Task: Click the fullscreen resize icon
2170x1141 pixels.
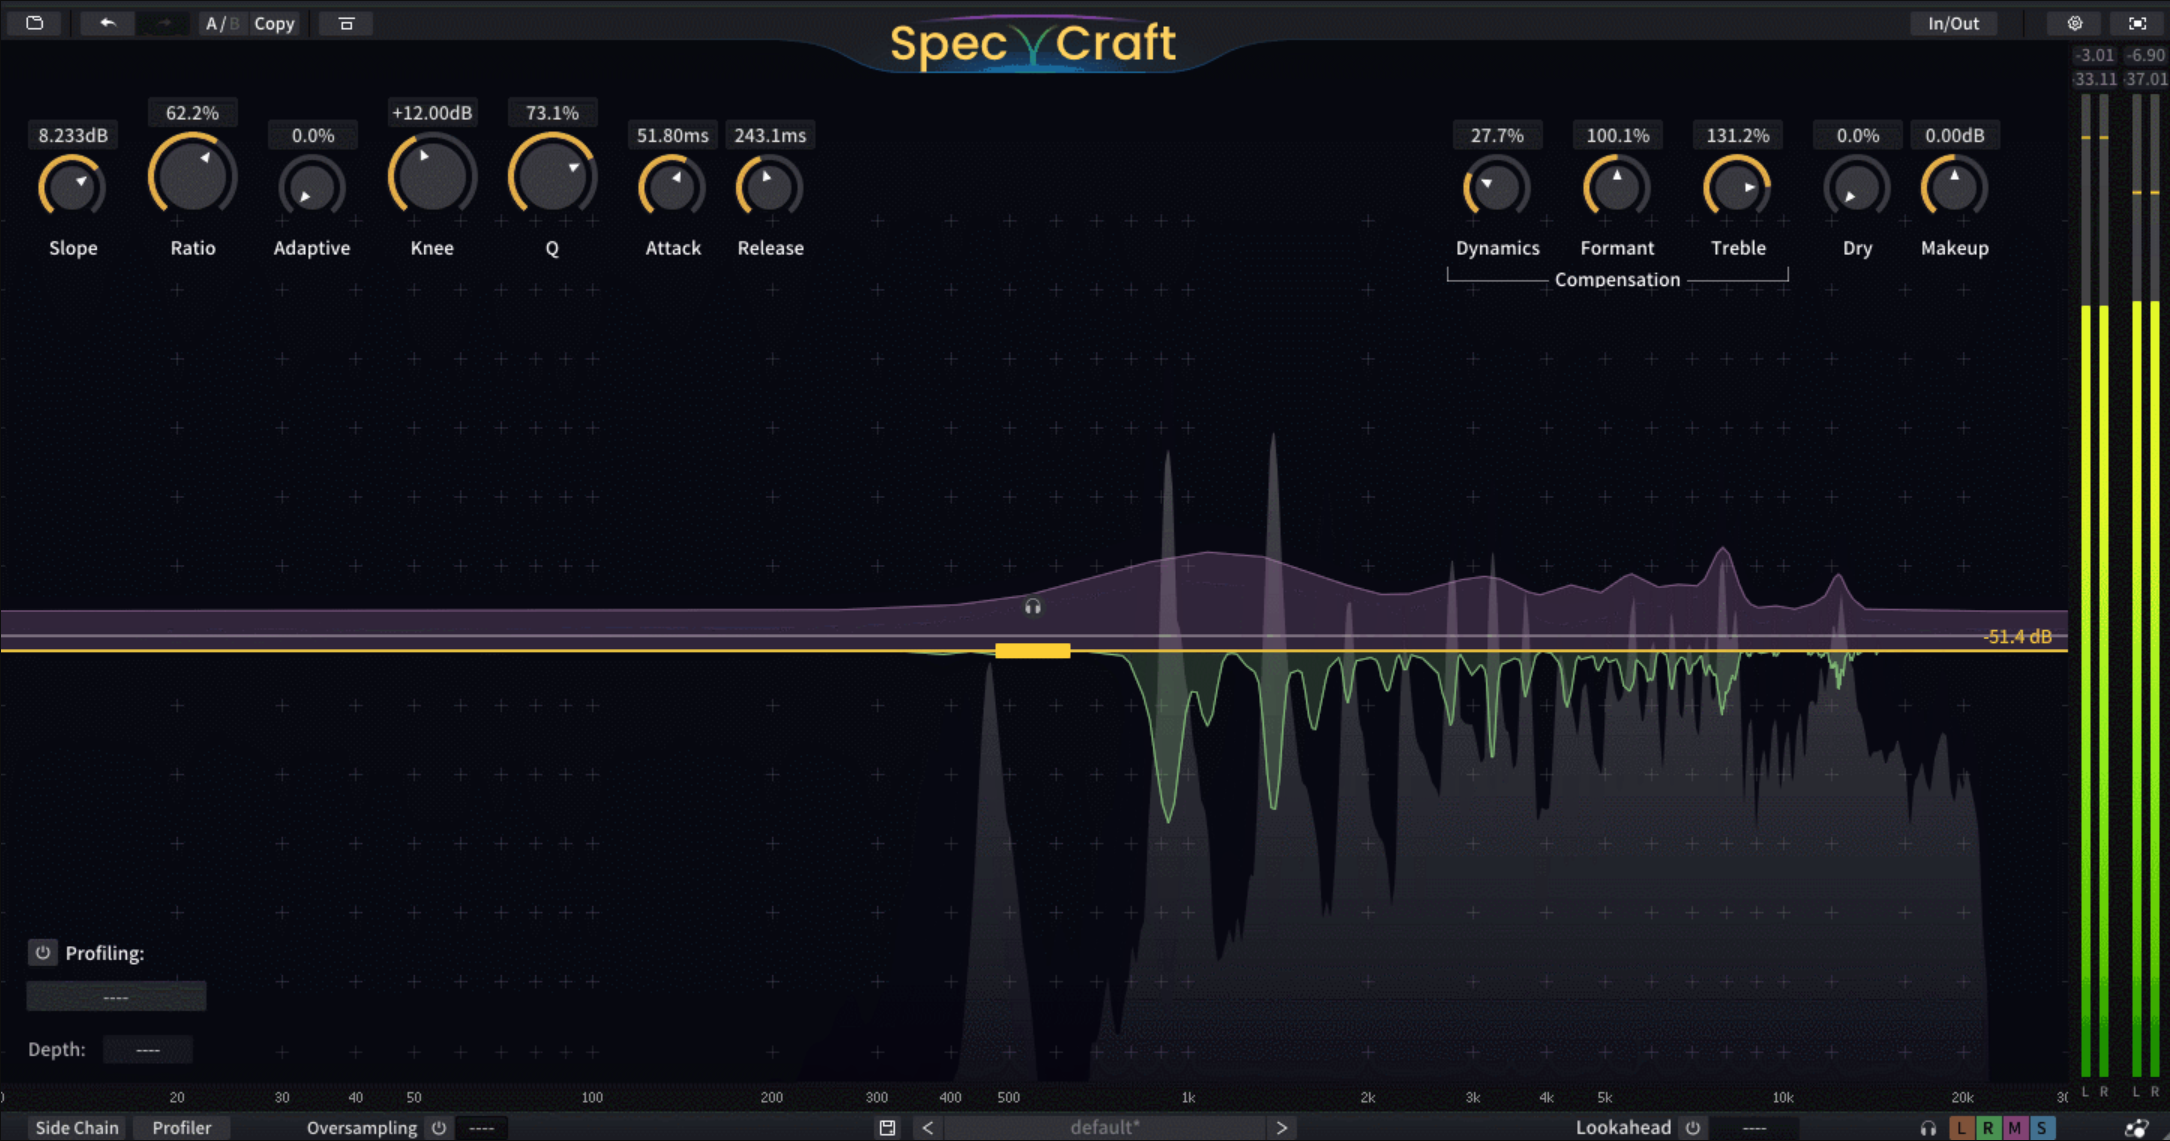Action: coord(2137,23)
